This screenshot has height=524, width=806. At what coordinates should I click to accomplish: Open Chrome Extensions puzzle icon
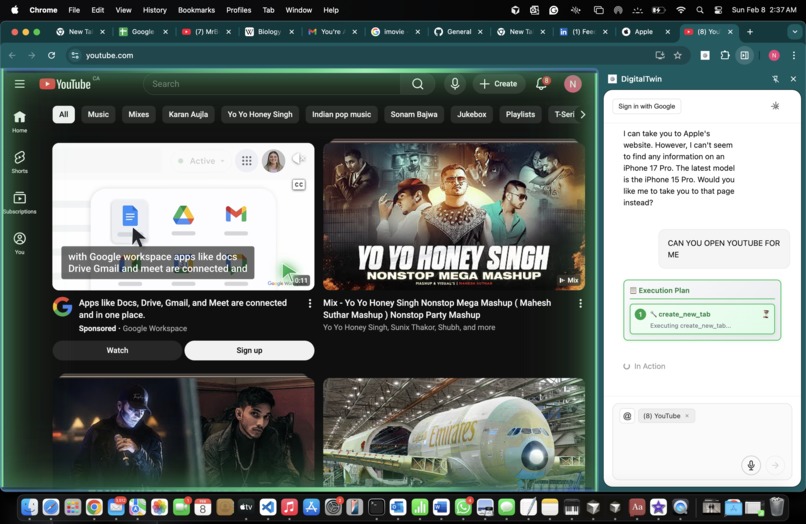coord(725,55)
